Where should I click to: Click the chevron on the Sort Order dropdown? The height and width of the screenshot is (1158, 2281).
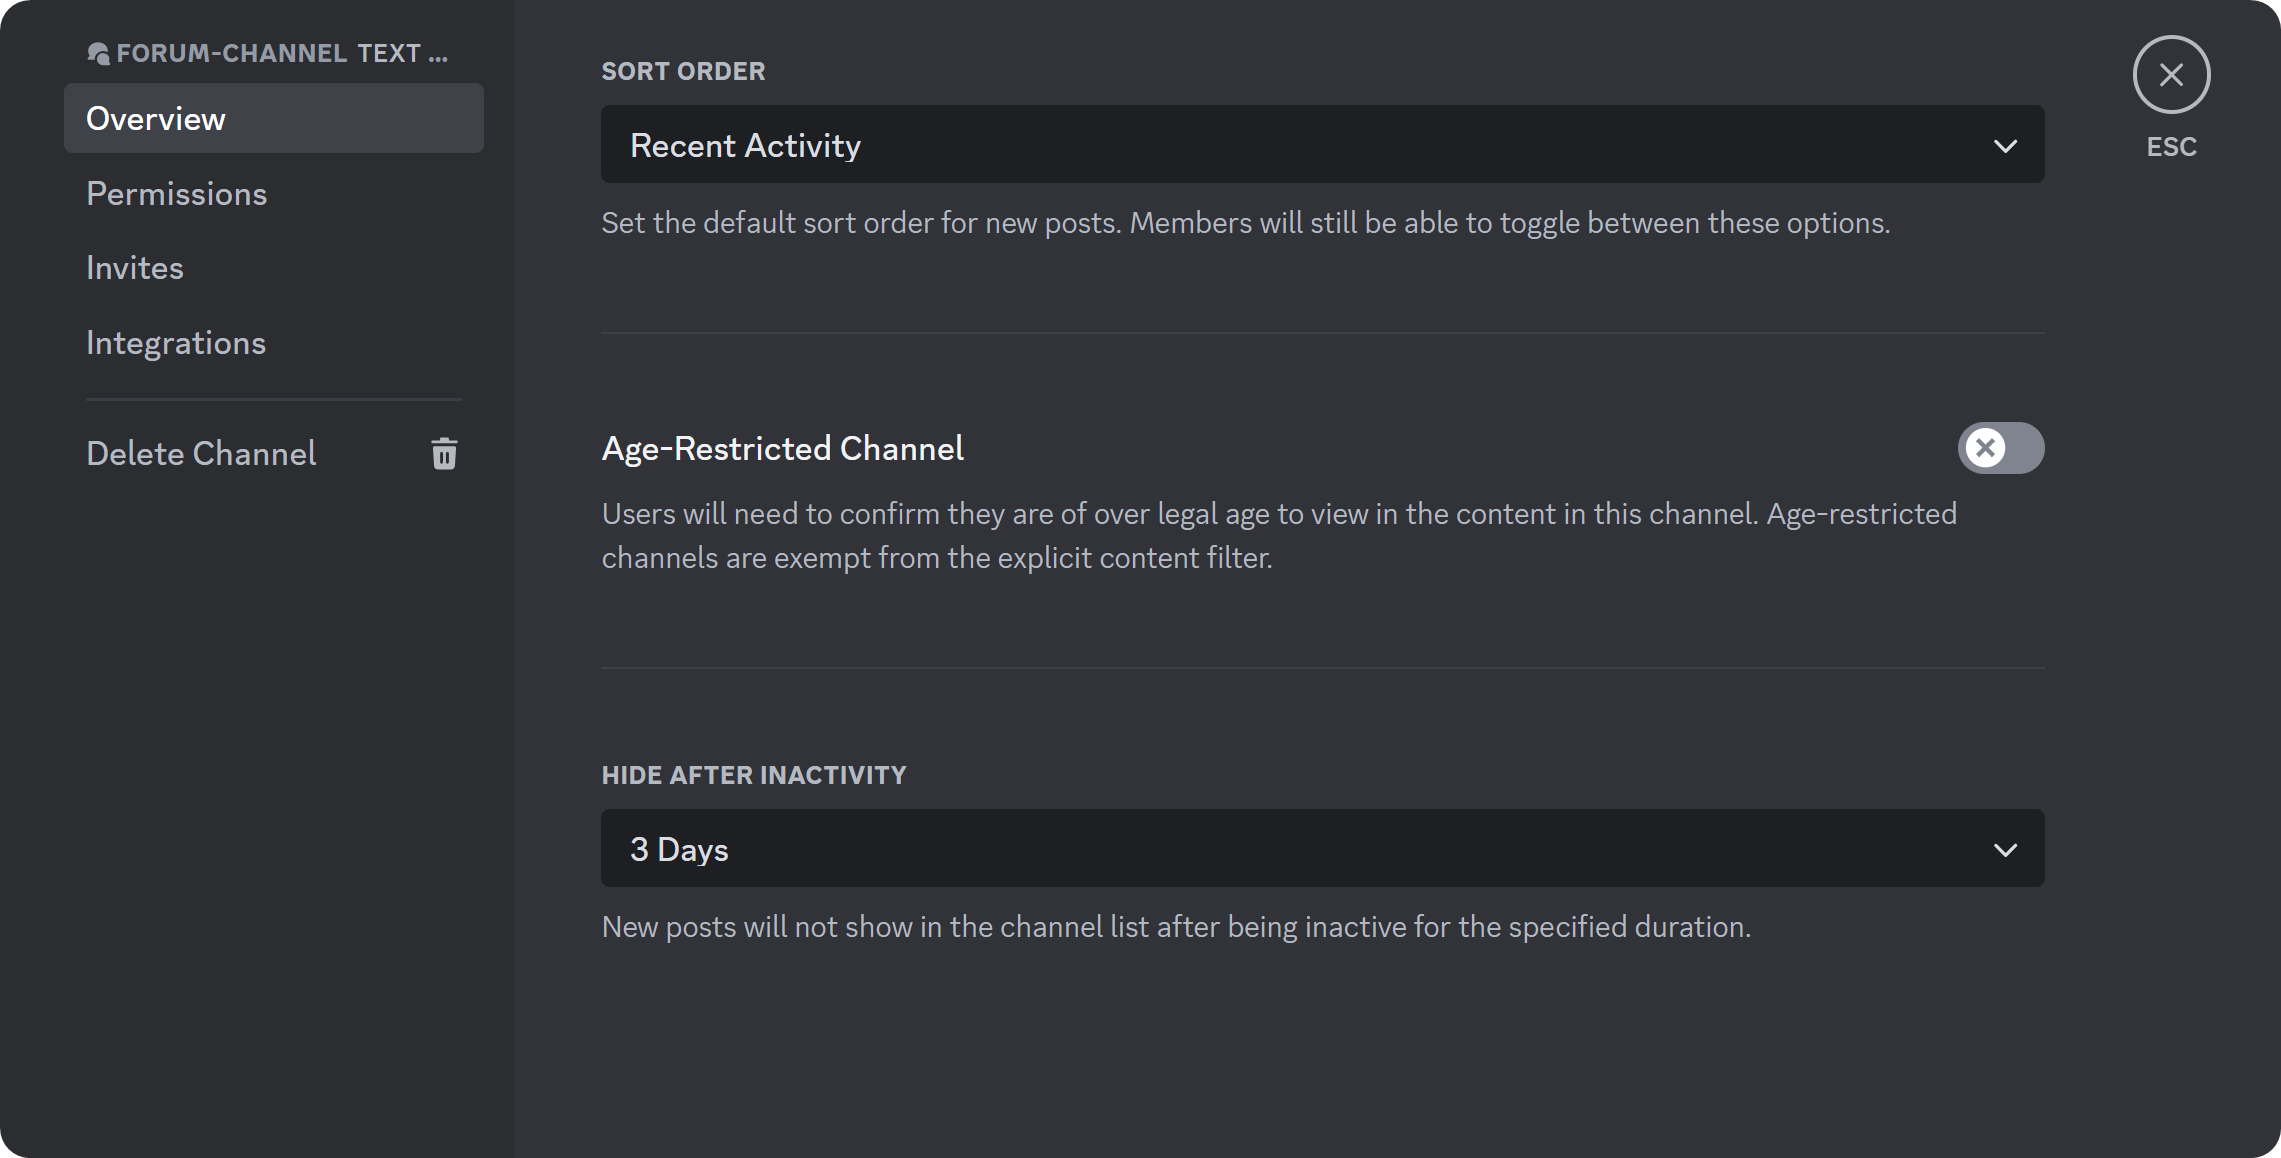pos(2006,145)
